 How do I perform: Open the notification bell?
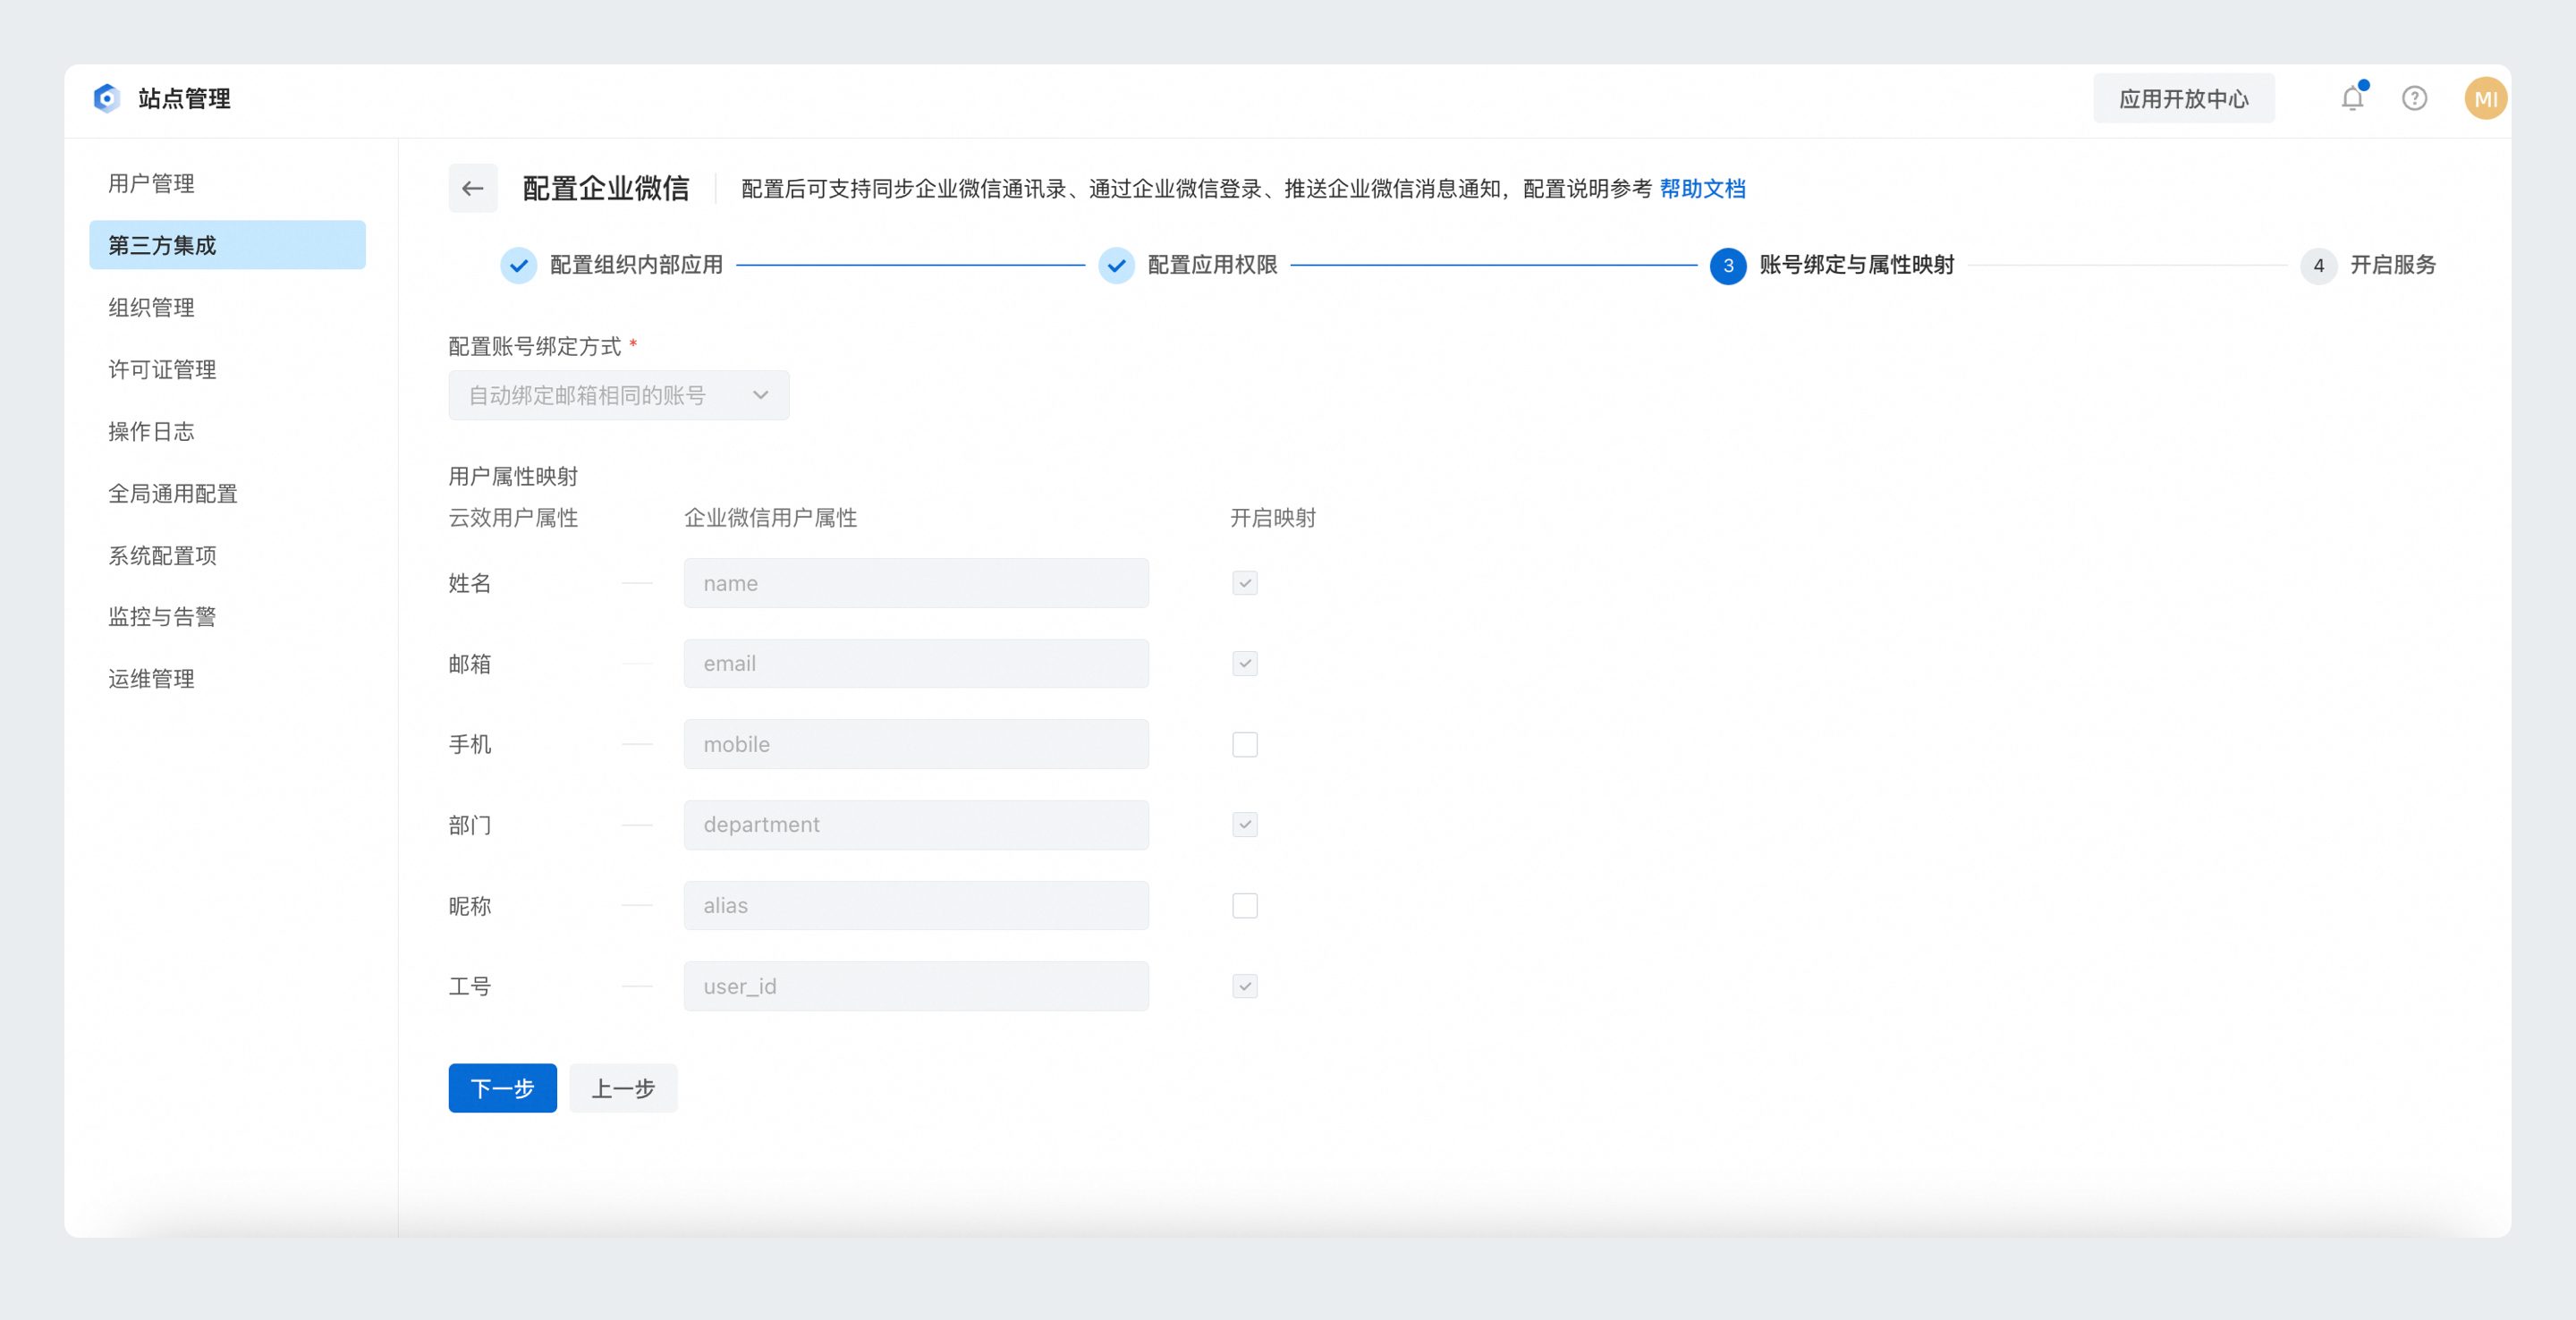2353,98
